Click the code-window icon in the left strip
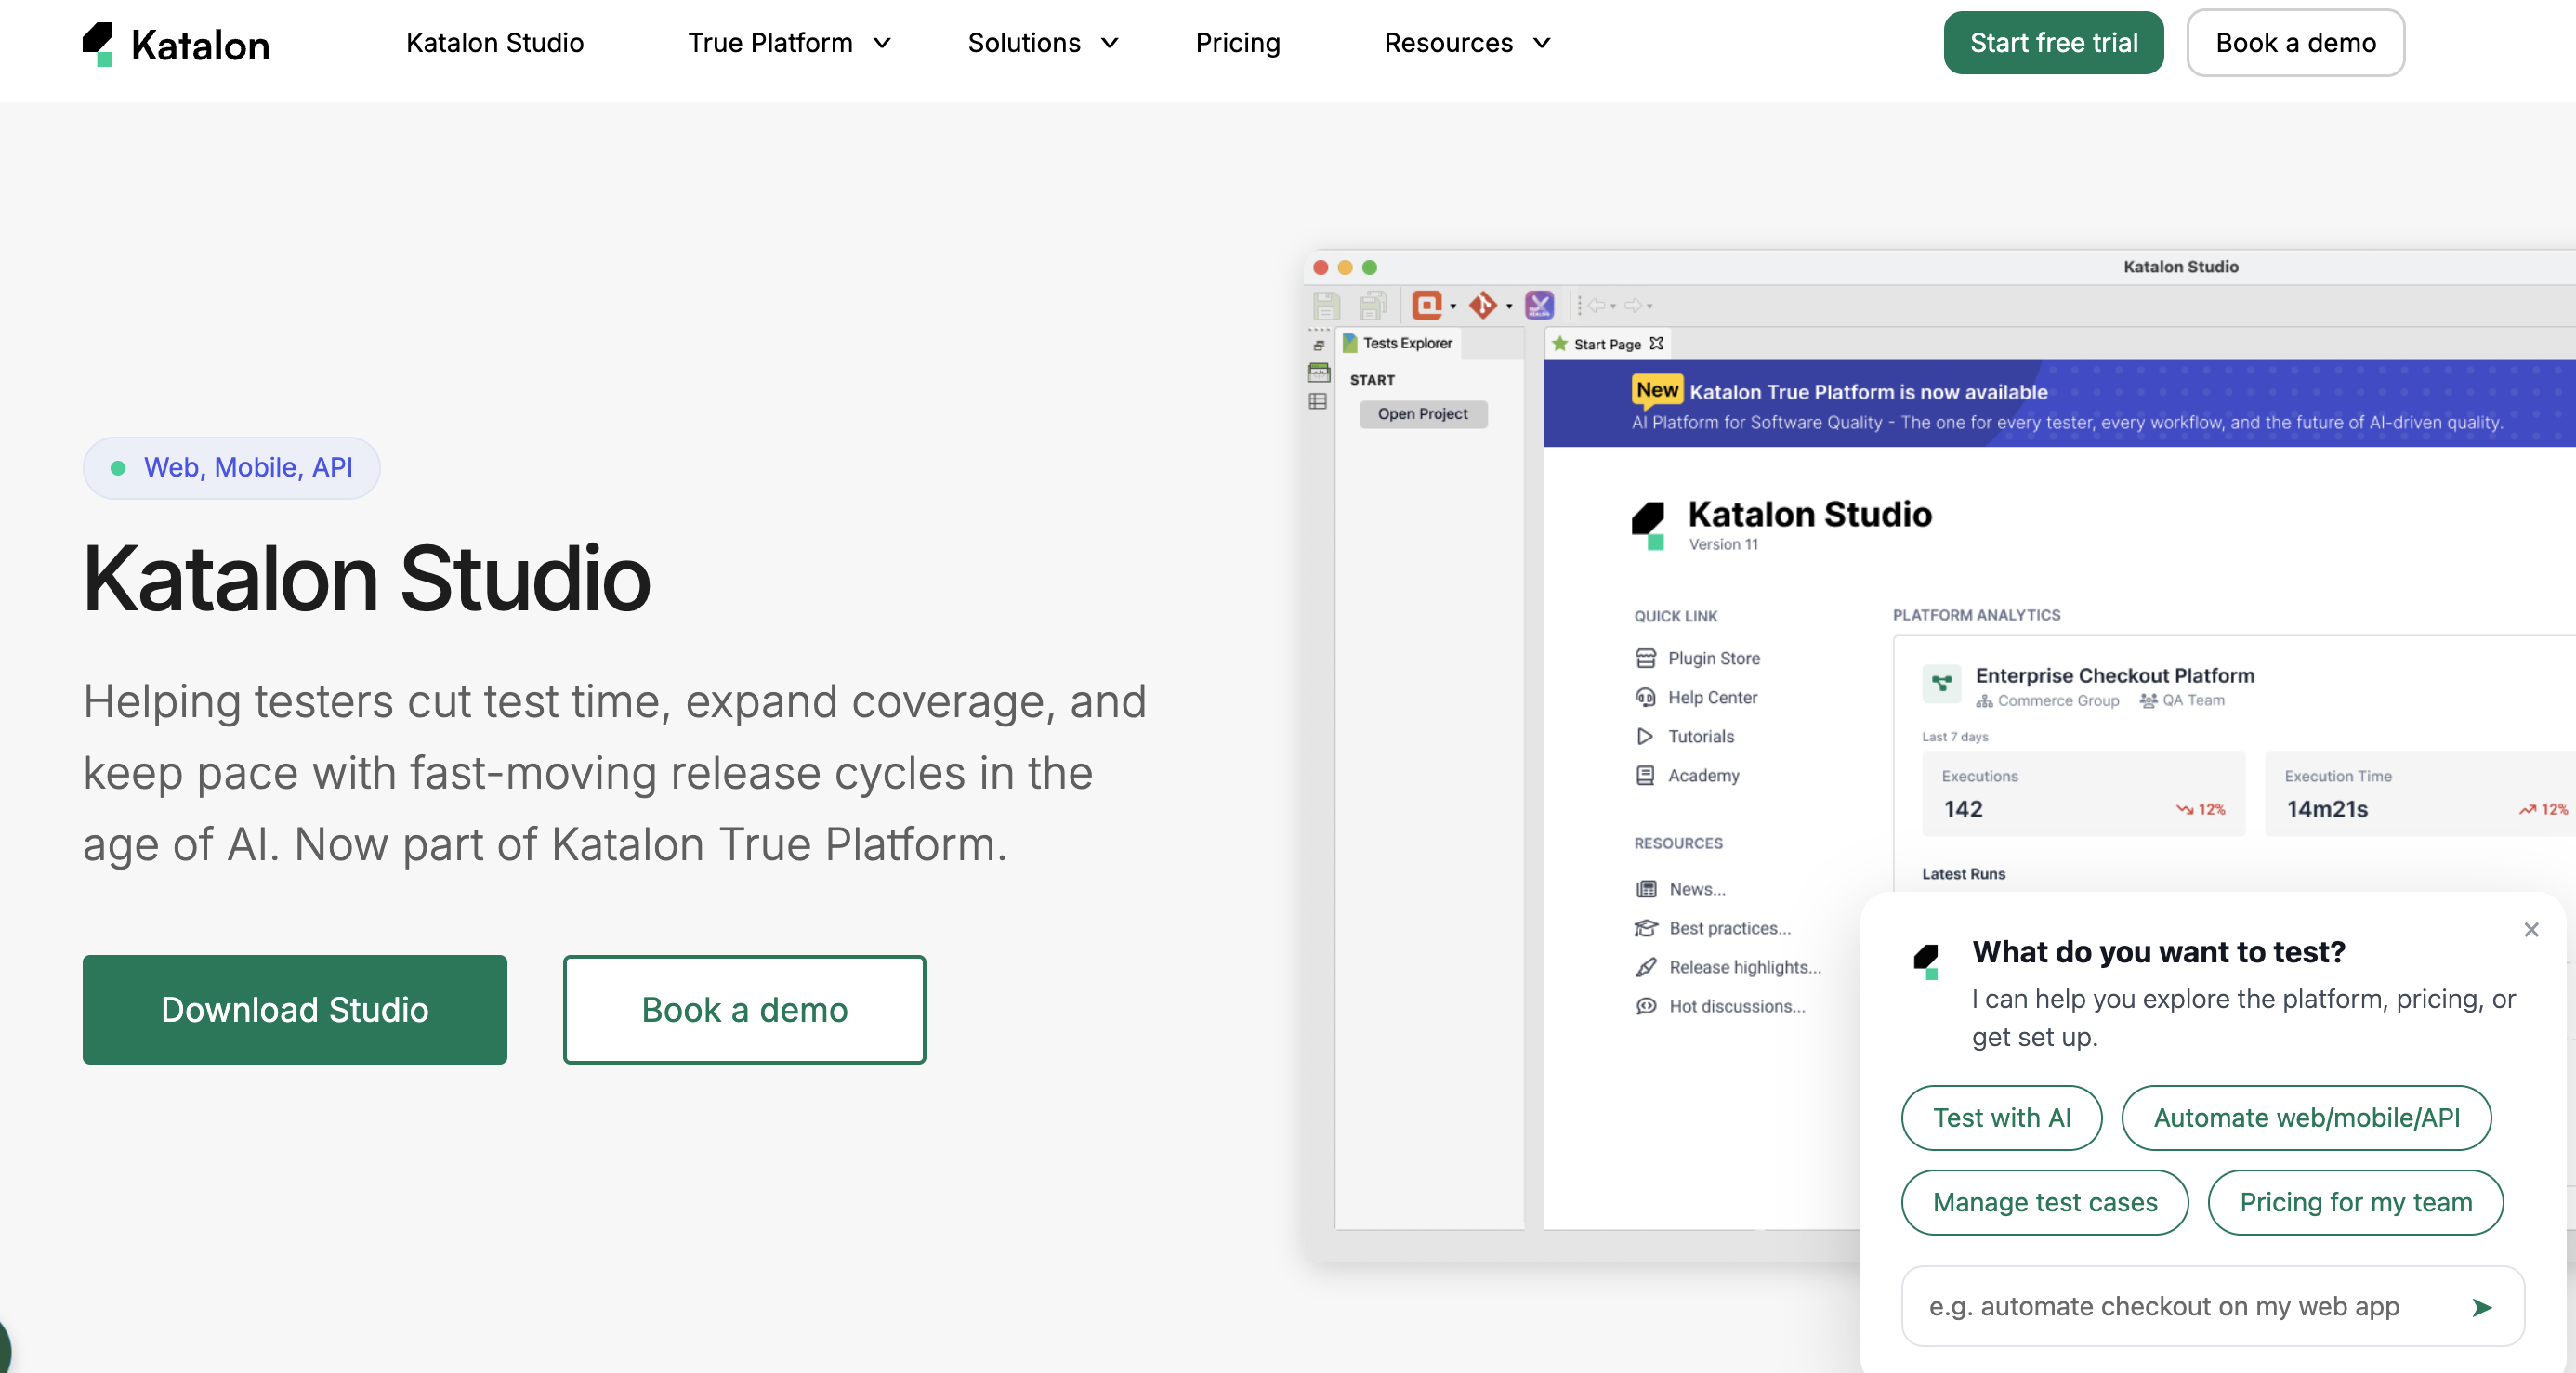The width and height of the screenshot is (2576, 1373). tap(1319, 373)
